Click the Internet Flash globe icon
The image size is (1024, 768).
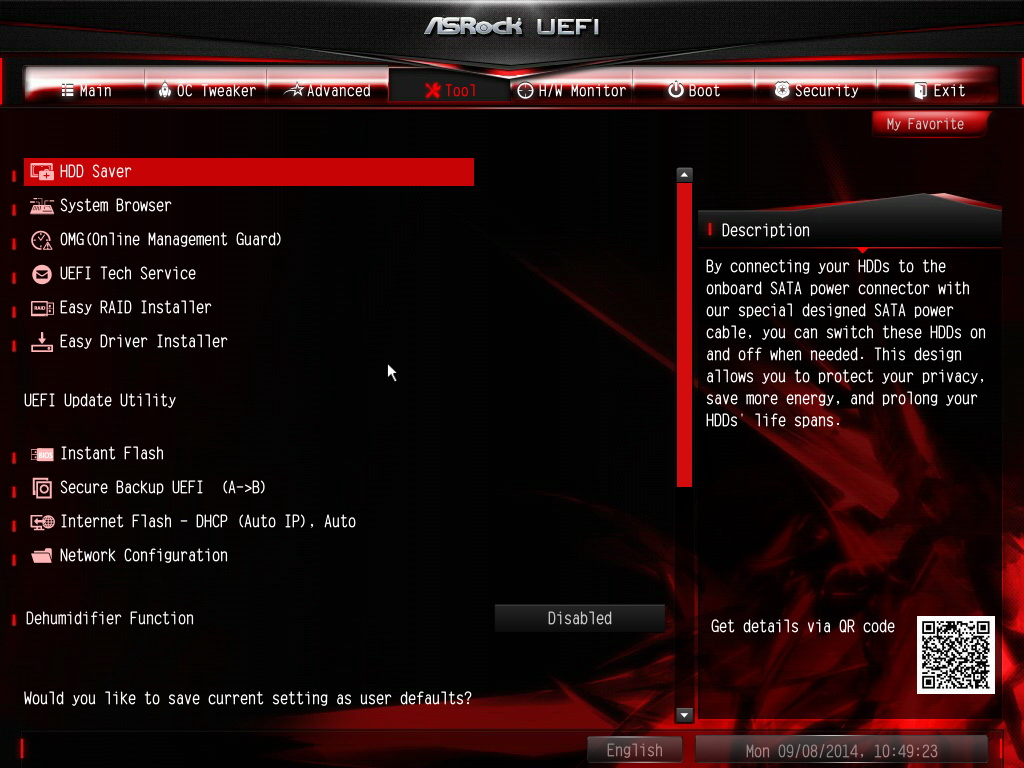(x=42, y=522)
